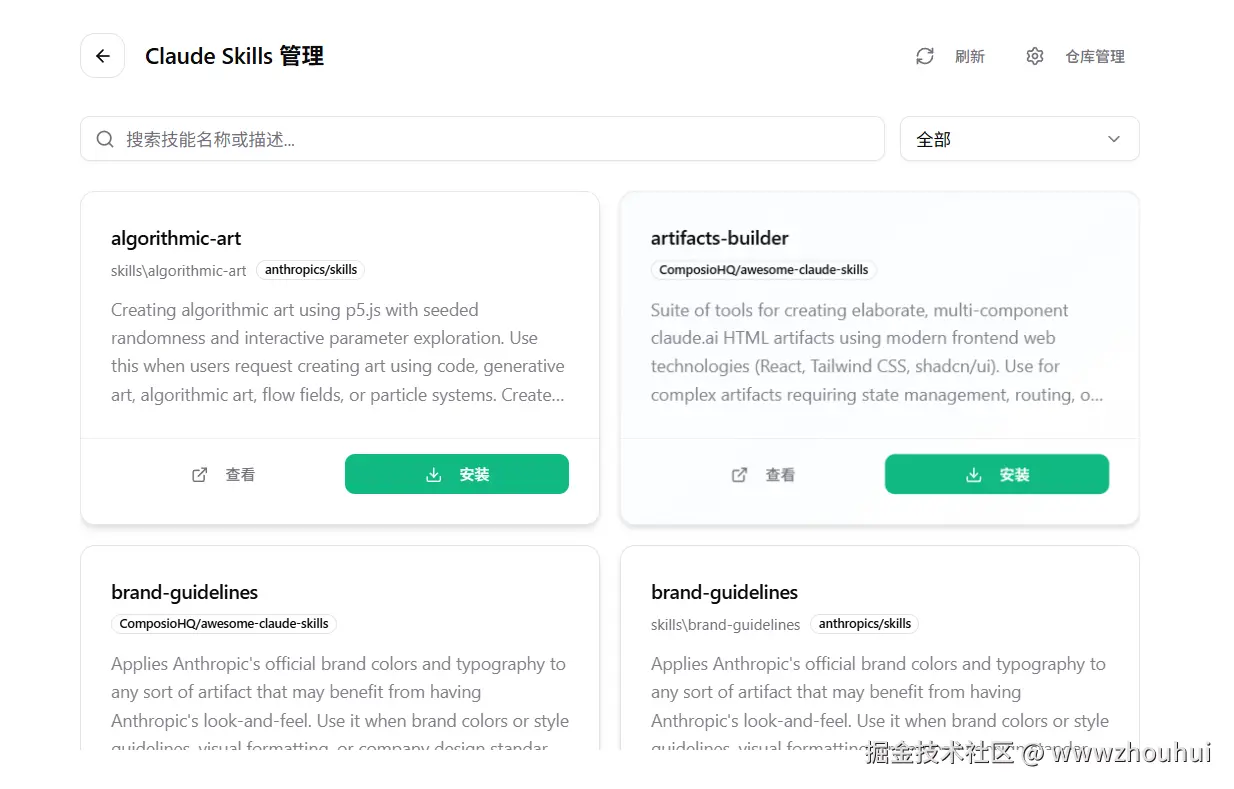Screen dimensions: 1234x789
Task: Click the back arrow button
Action: click(102, 56)
